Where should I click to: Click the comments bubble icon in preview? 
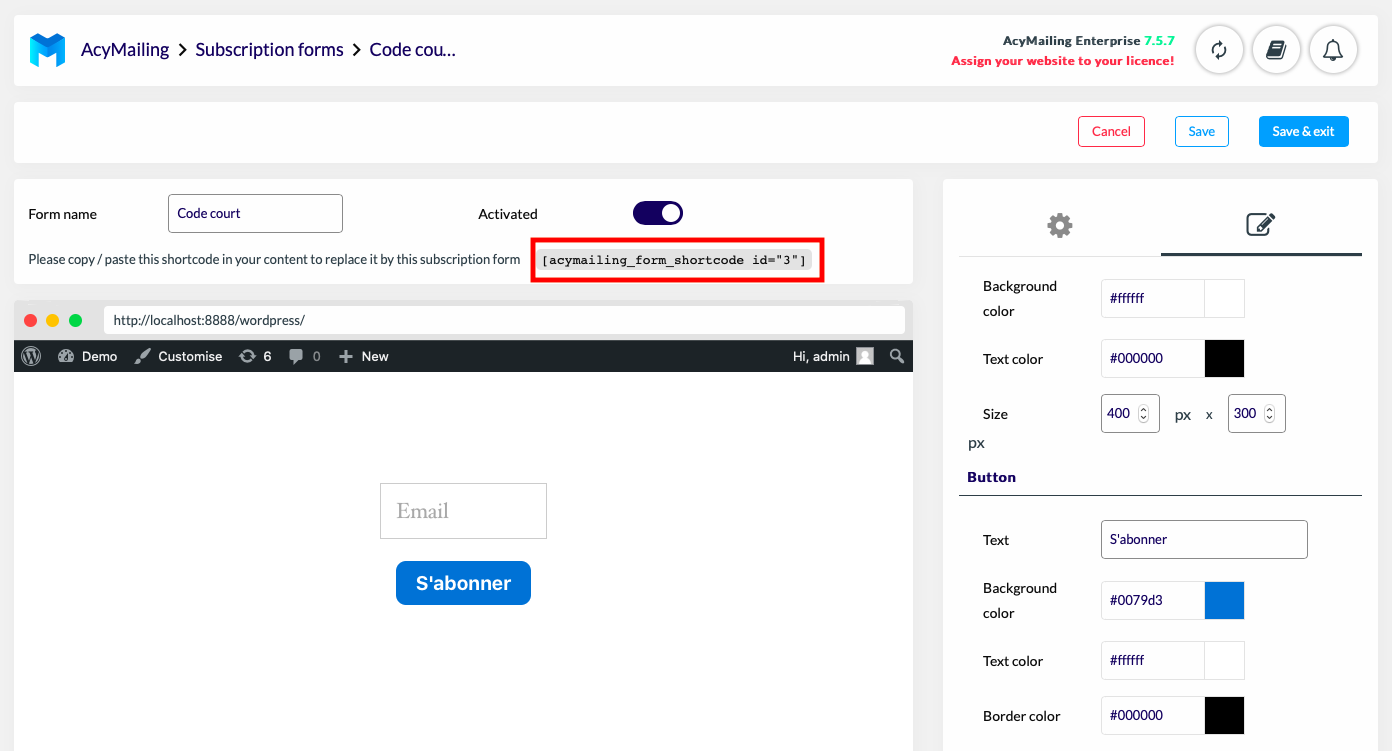click(296, 356)
